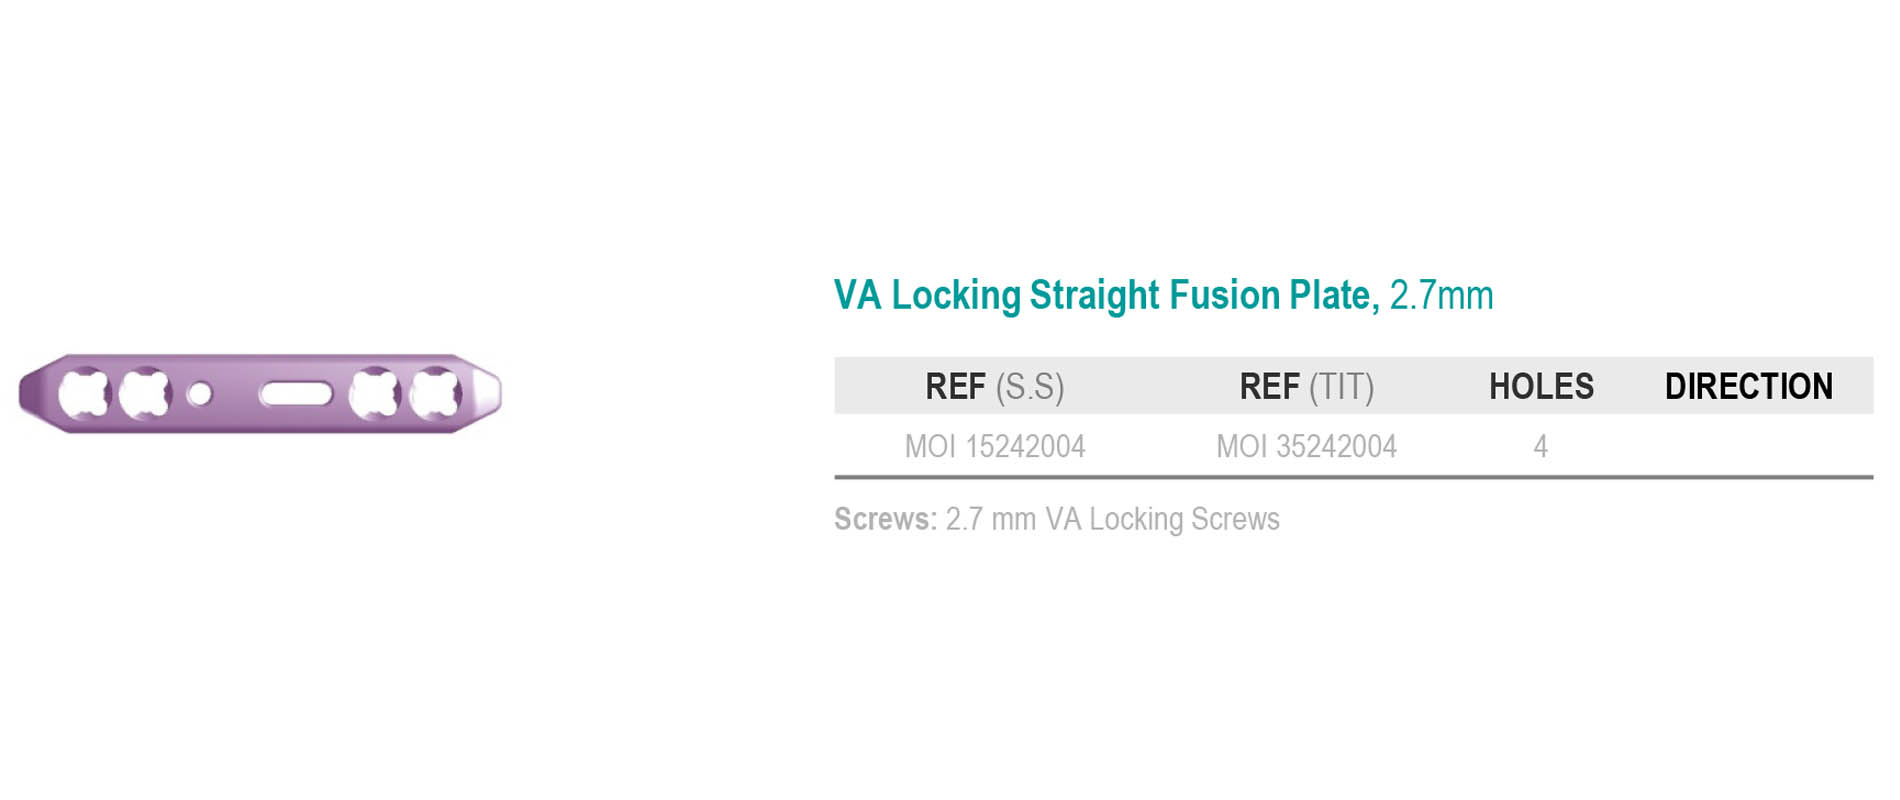Screen dimensions: 1900x800
Task: Click the third locking hole from left
Action: 374,393
